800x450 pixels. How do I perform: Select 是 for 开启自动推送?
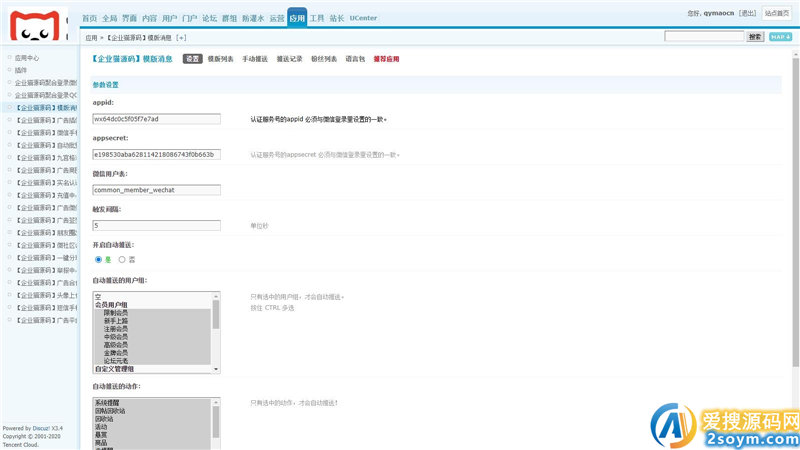[x=98, y=260]
